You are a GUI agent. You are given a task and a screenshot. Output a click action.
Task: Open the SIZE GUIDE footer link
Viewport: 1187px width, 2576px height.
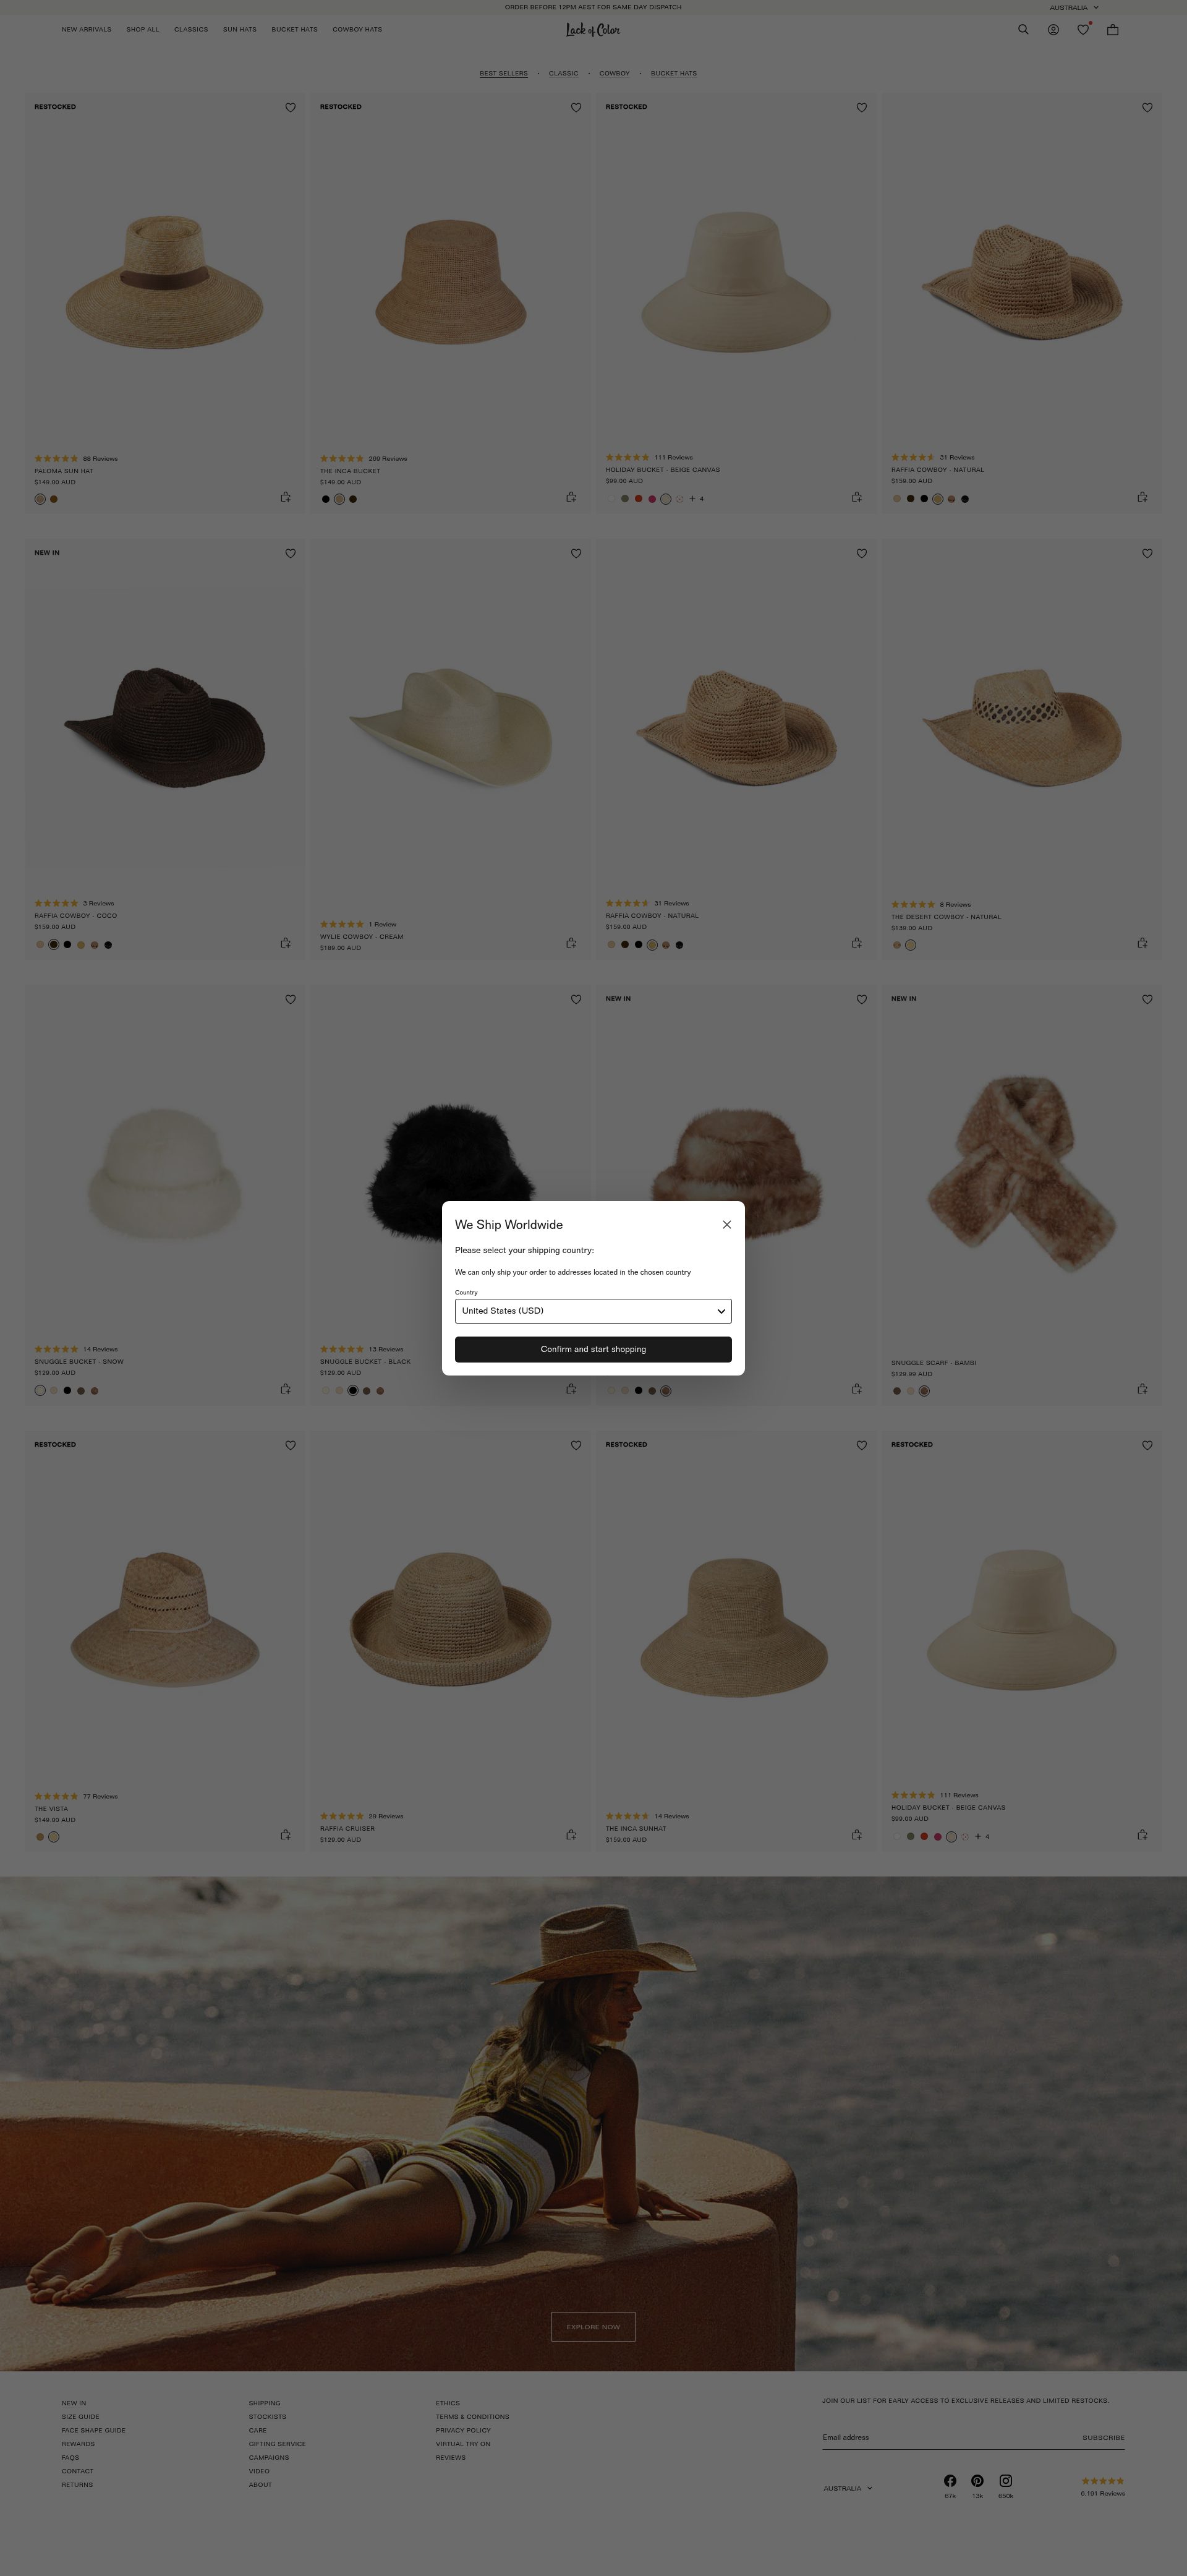(x=80, y=2417)
